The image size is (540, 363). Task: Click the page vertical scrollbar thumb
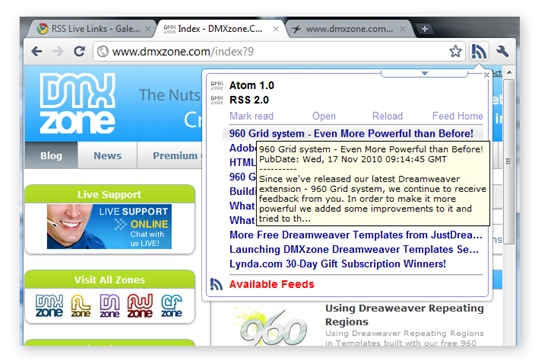point(508,162)
